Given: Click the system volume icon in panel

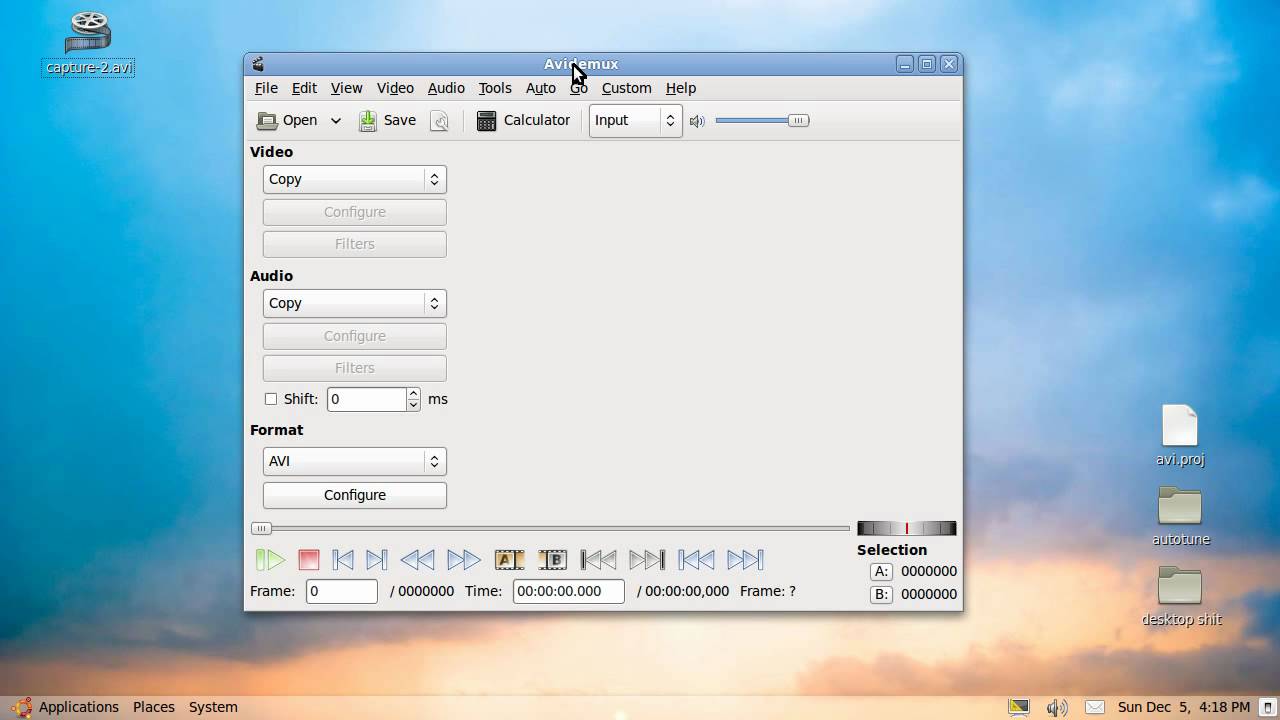Looking at the screenshot, I should 1057,707.
